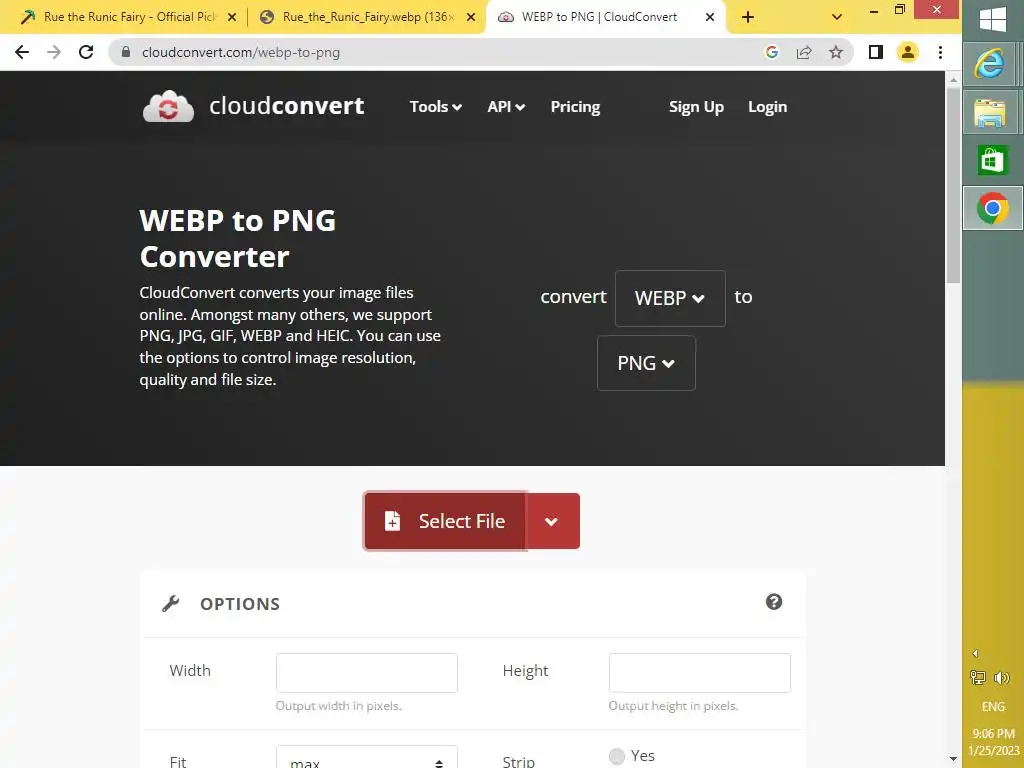Show hidden tray icons arrow
Image resolution: width=1024 pixels, height=768 pixels.
(x=975, y=654)
